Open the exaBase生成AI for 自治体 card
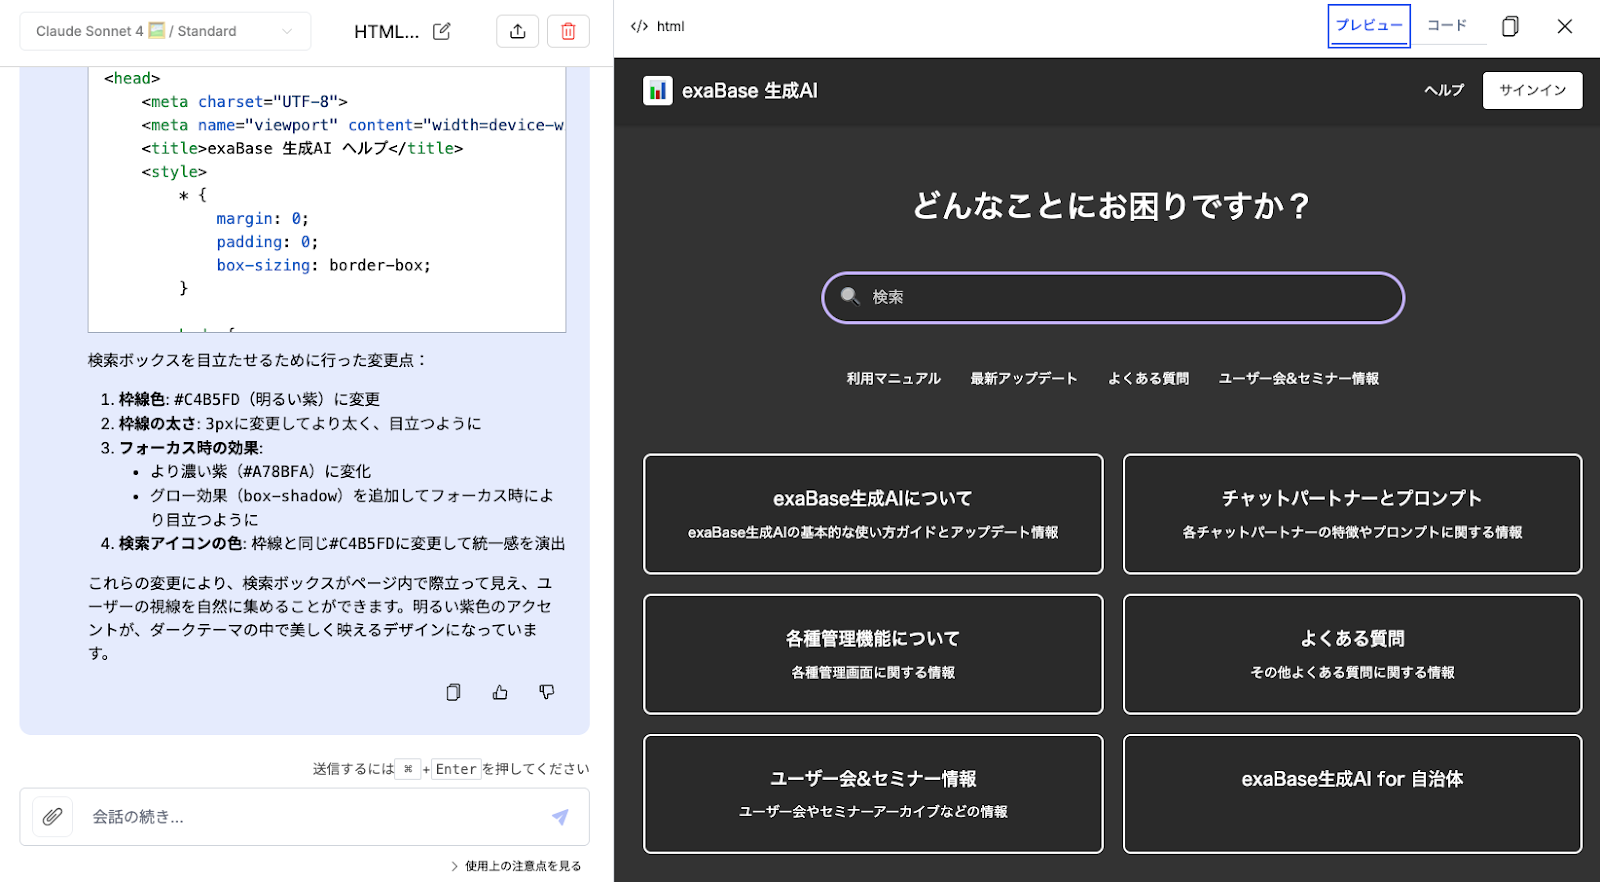The image size is (1600, 882). pos(1352,794)
